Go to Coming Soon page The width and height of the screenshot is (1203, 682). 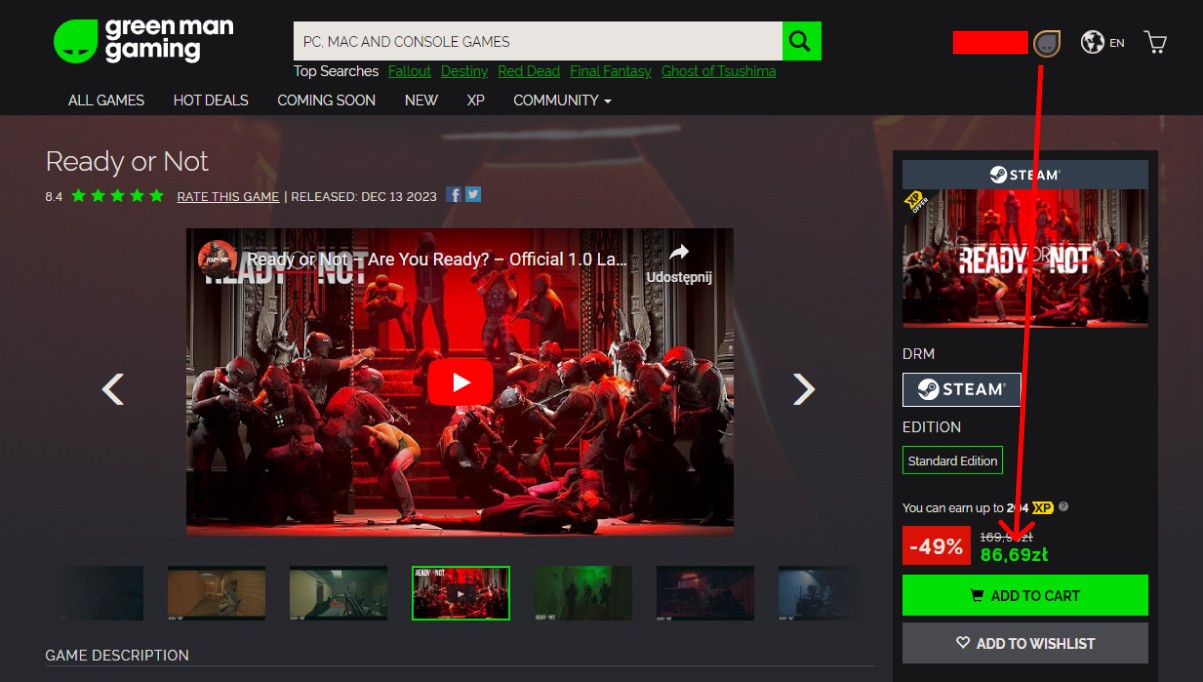[x=326, y=100]
